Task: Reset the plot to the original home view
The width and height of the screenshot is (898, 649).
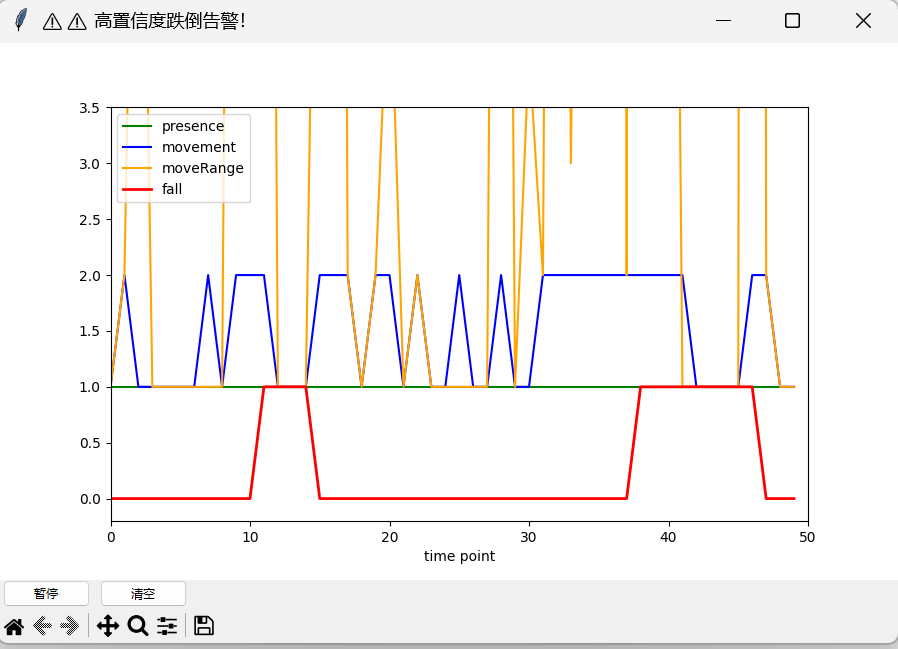Action: pos(14,627)
